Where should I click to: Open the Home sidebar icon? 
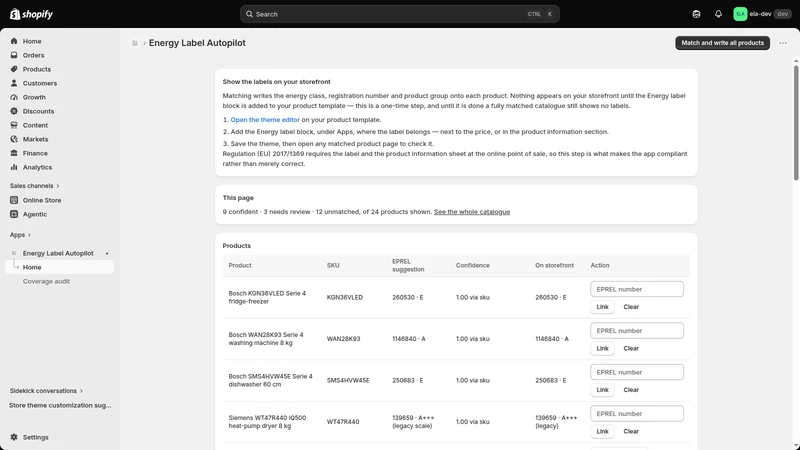point(14,41)
